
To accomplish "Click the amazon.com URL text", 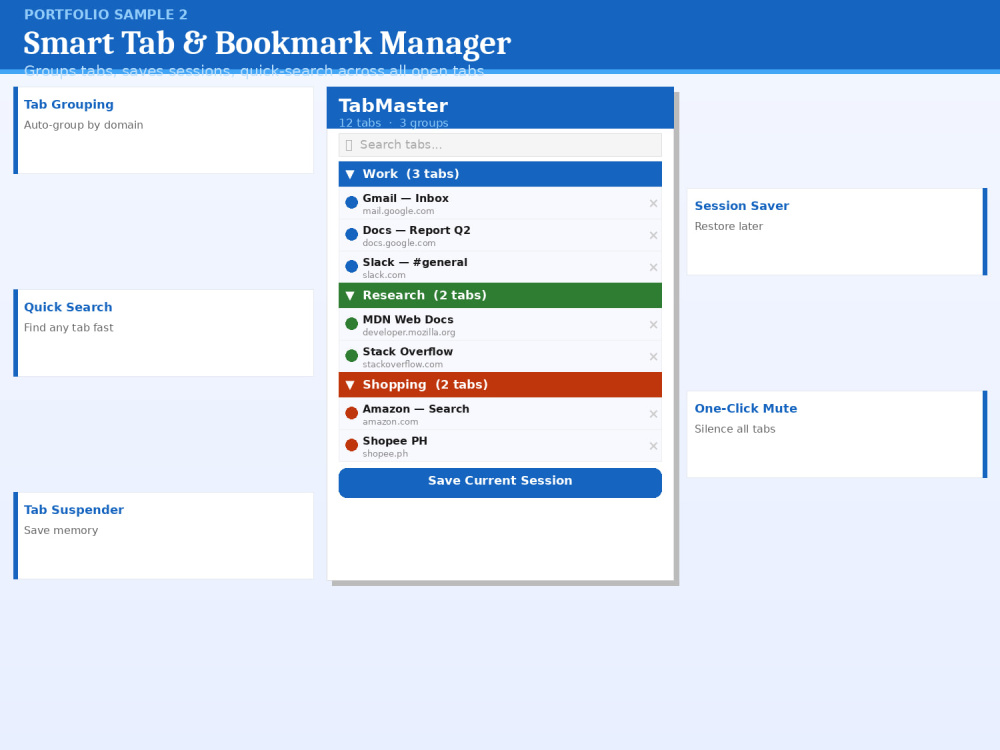I will coord(390,422).
